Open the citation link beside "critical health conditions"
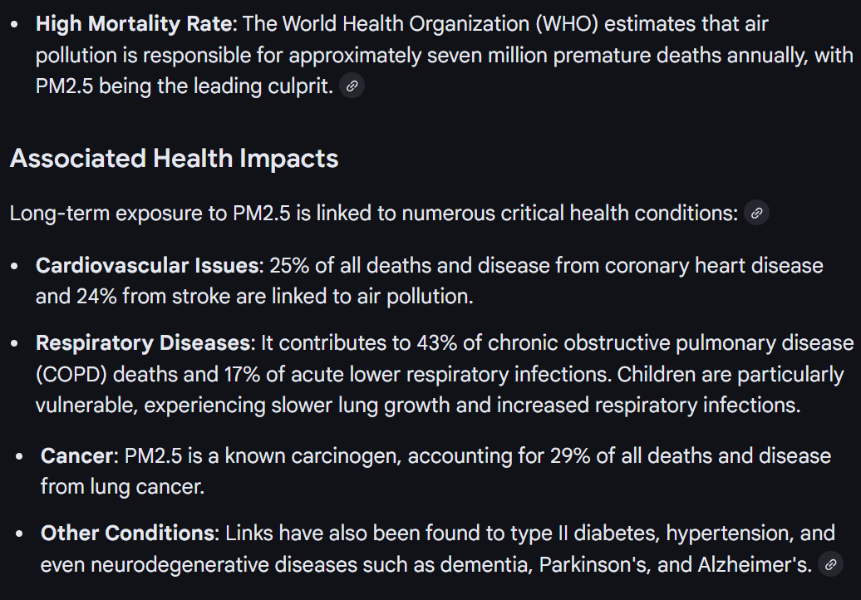Screen dimensions: 861x600 pos(757,213)
